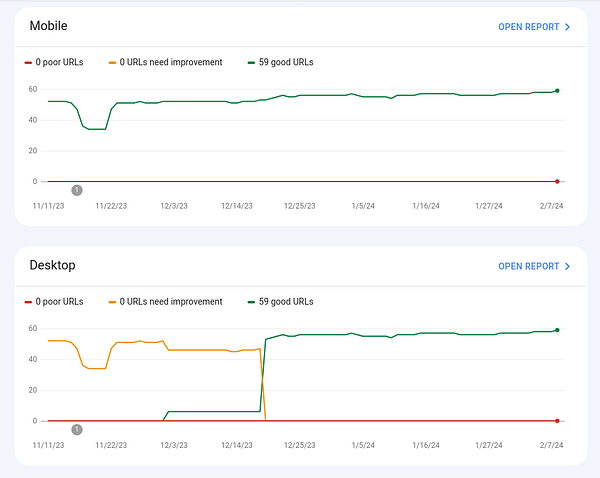Click the green endpoint dot on Mobile chart

click(557, 91)
